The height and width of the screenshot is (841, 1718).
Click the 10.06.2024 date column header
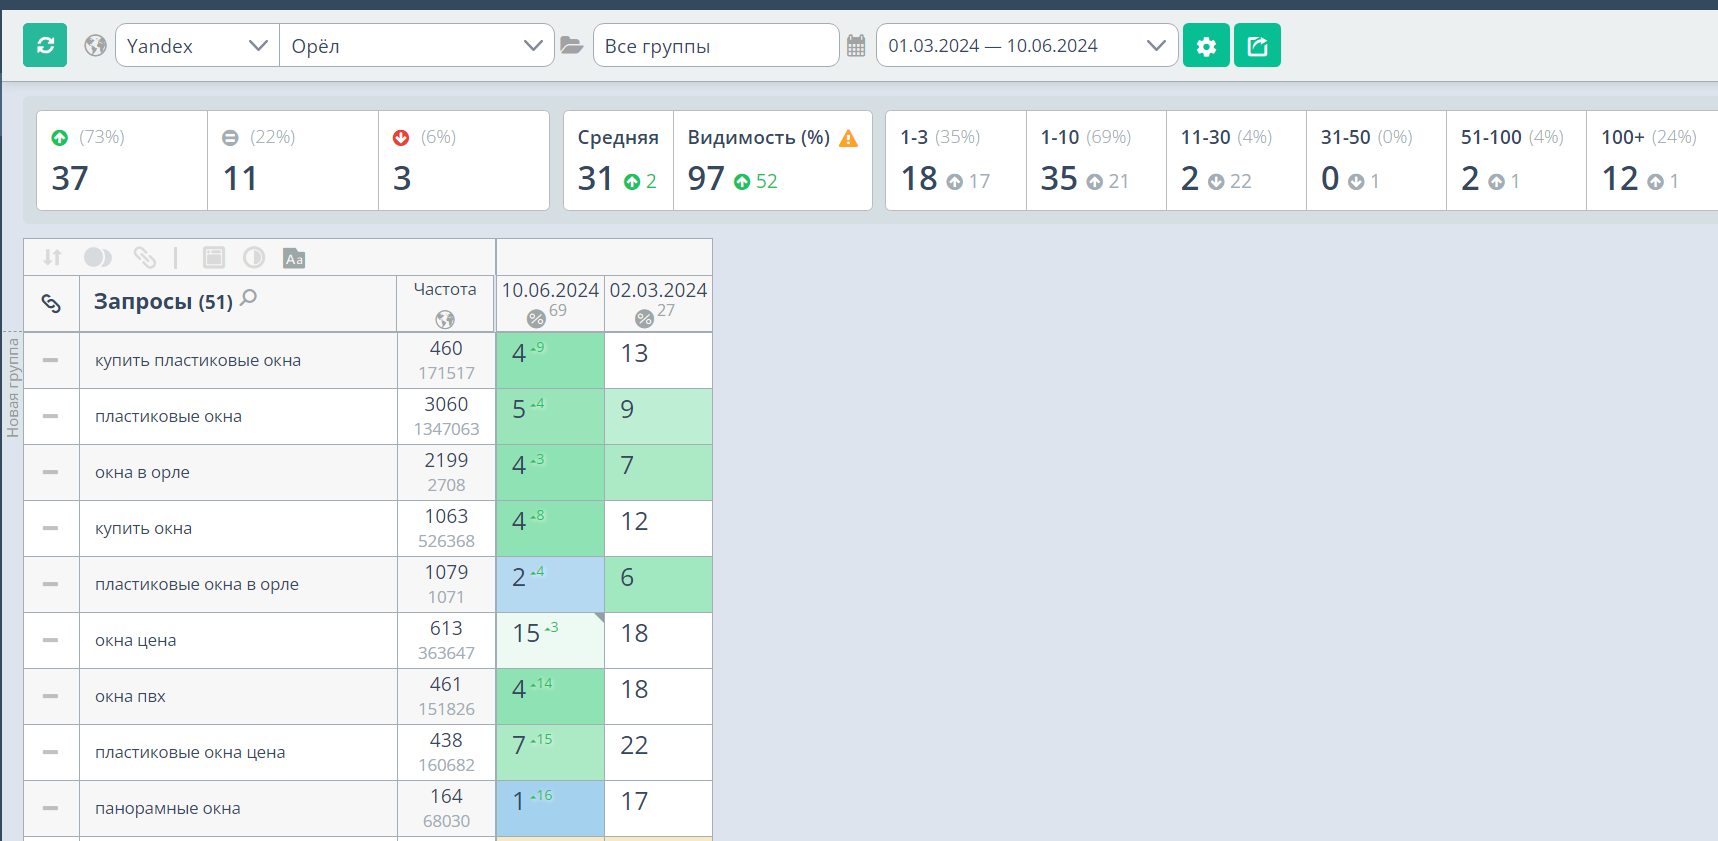point(550,303)
